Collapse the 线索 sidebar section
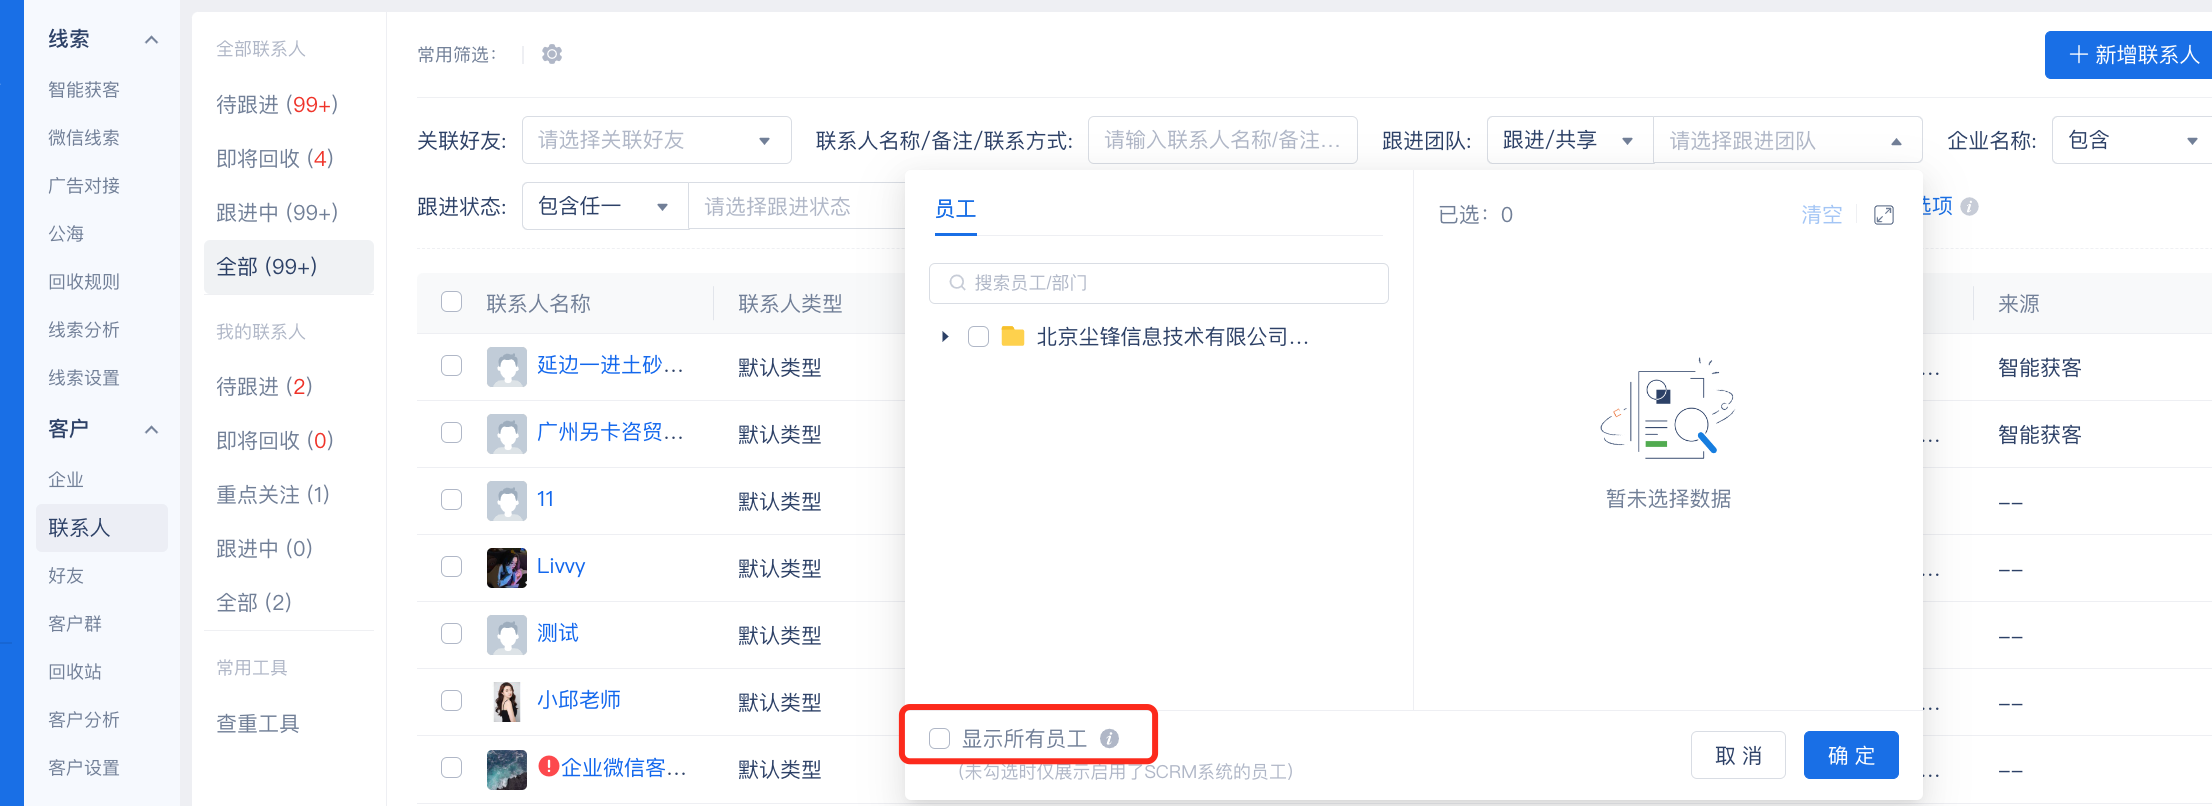 152,40
